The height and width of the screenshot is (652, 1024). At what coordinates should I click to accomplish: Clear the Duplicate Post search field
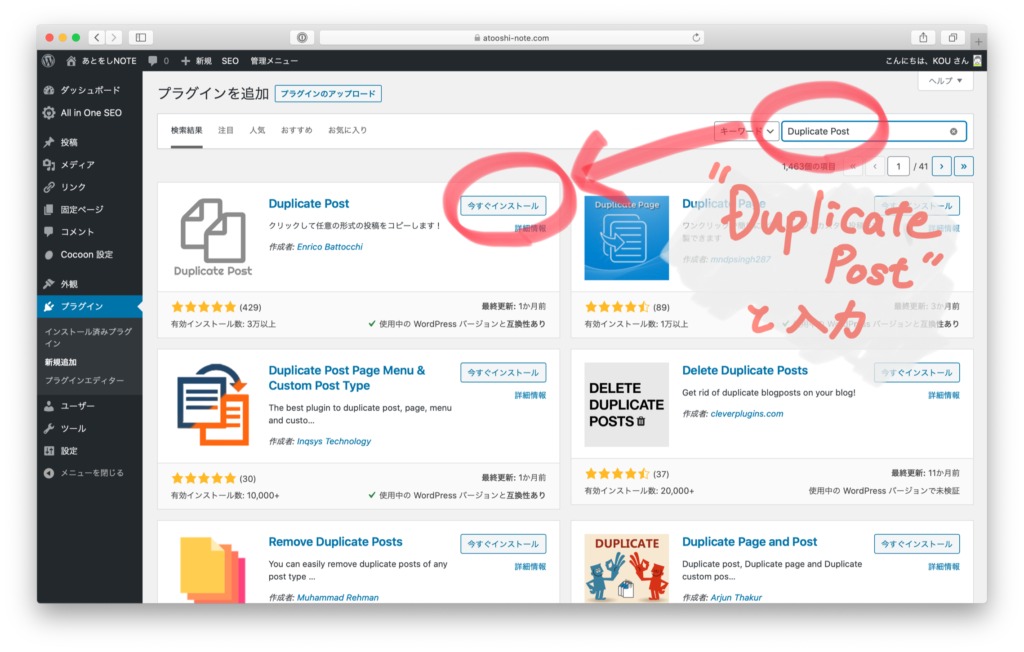[x=953, y=131]
